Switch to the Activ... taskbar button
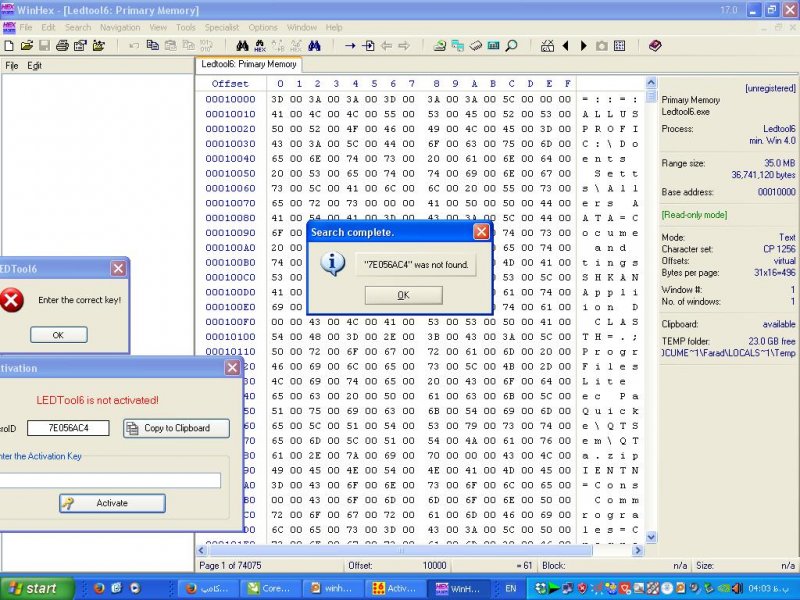800x600 pixels. (394, 588)
